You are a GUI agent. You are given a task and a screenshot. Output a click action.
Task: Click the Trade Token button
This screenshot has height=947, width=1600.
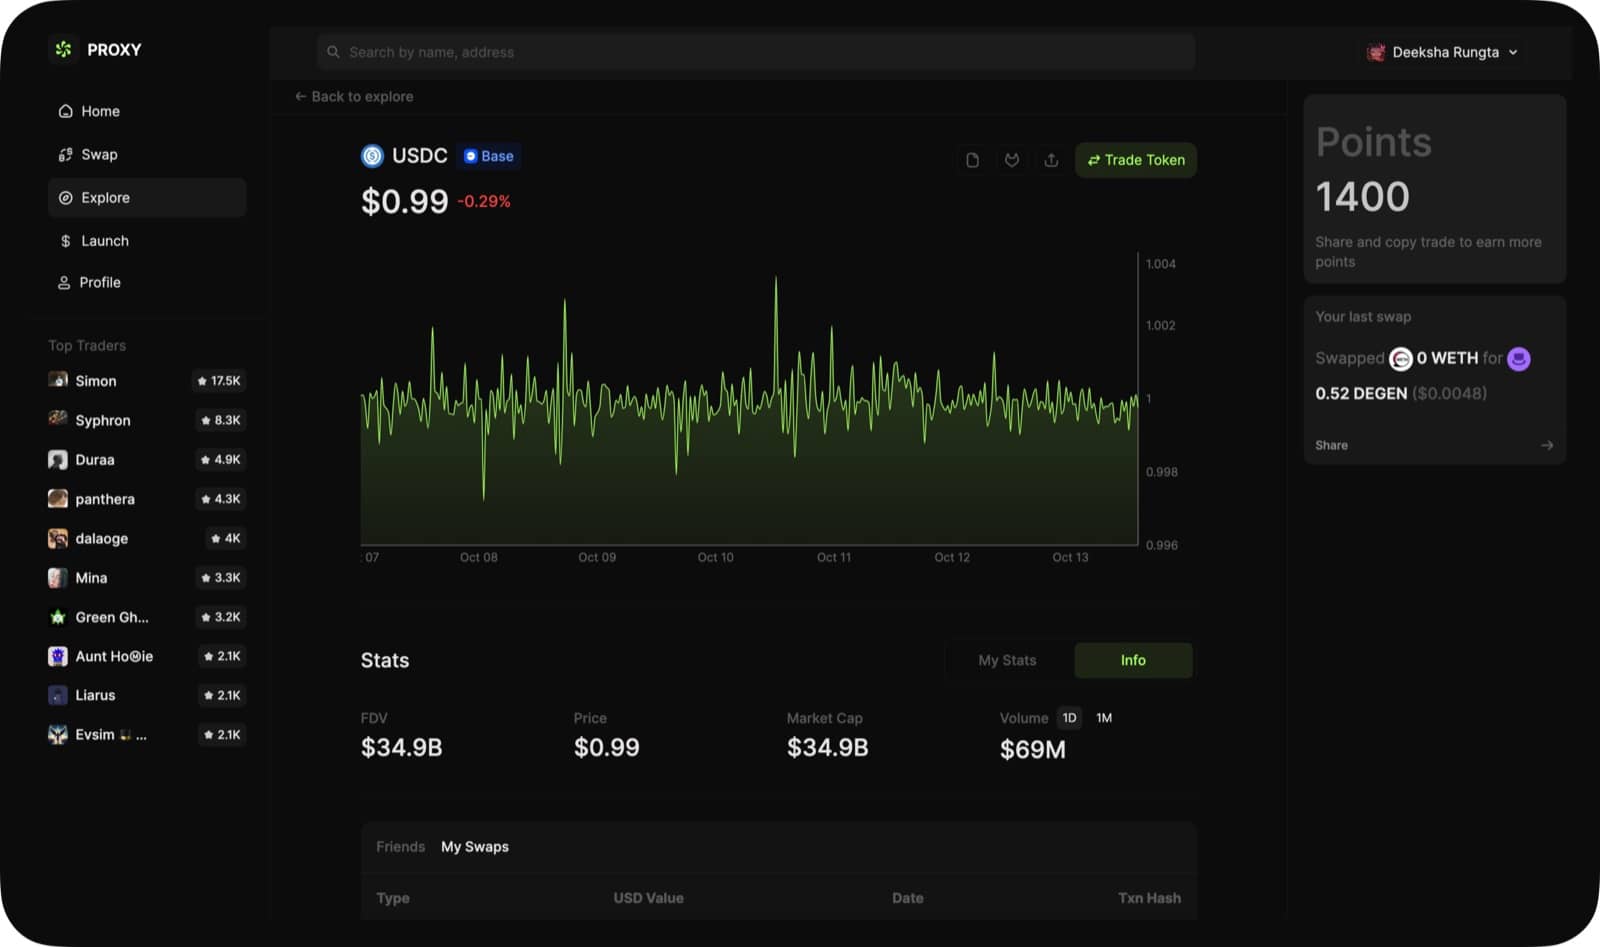tap(1136, 160)
